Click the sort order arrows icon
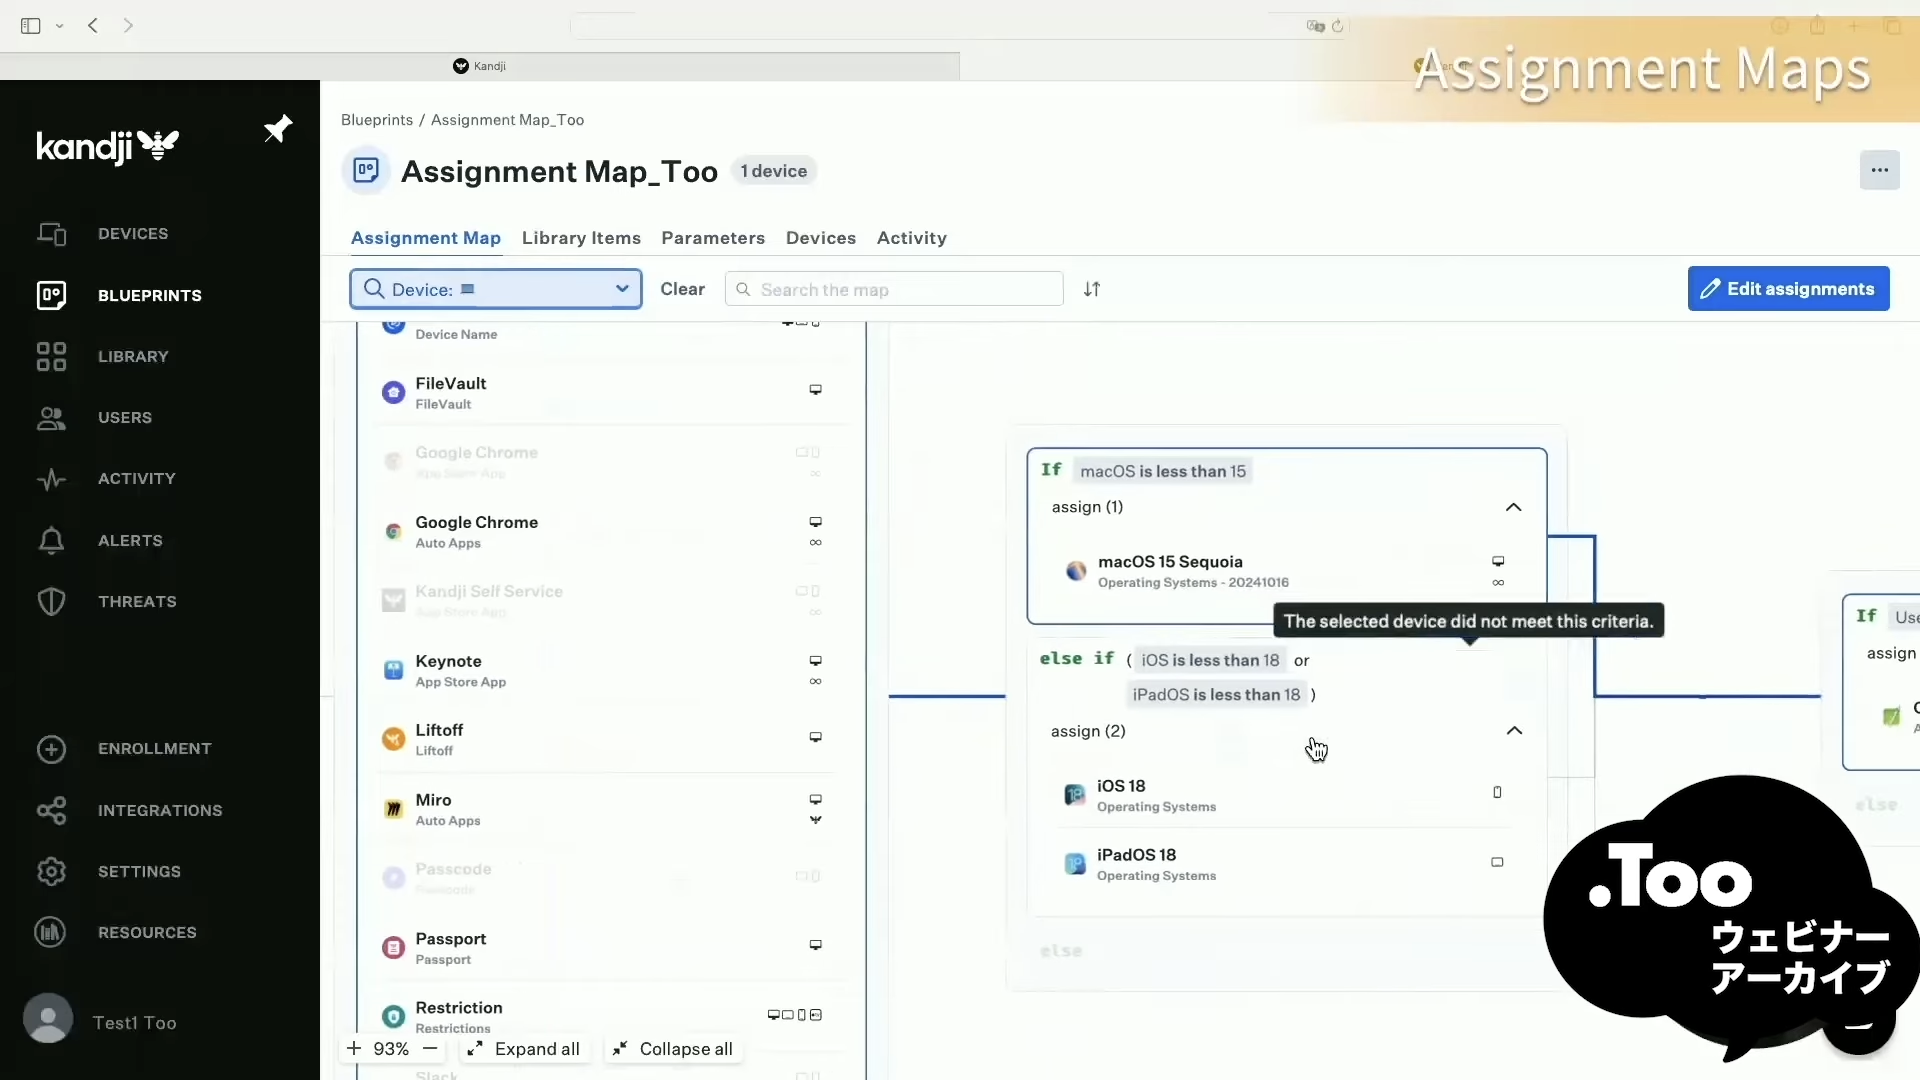The width and height of the screenshot is (1920, 1080). [1092, 289]
